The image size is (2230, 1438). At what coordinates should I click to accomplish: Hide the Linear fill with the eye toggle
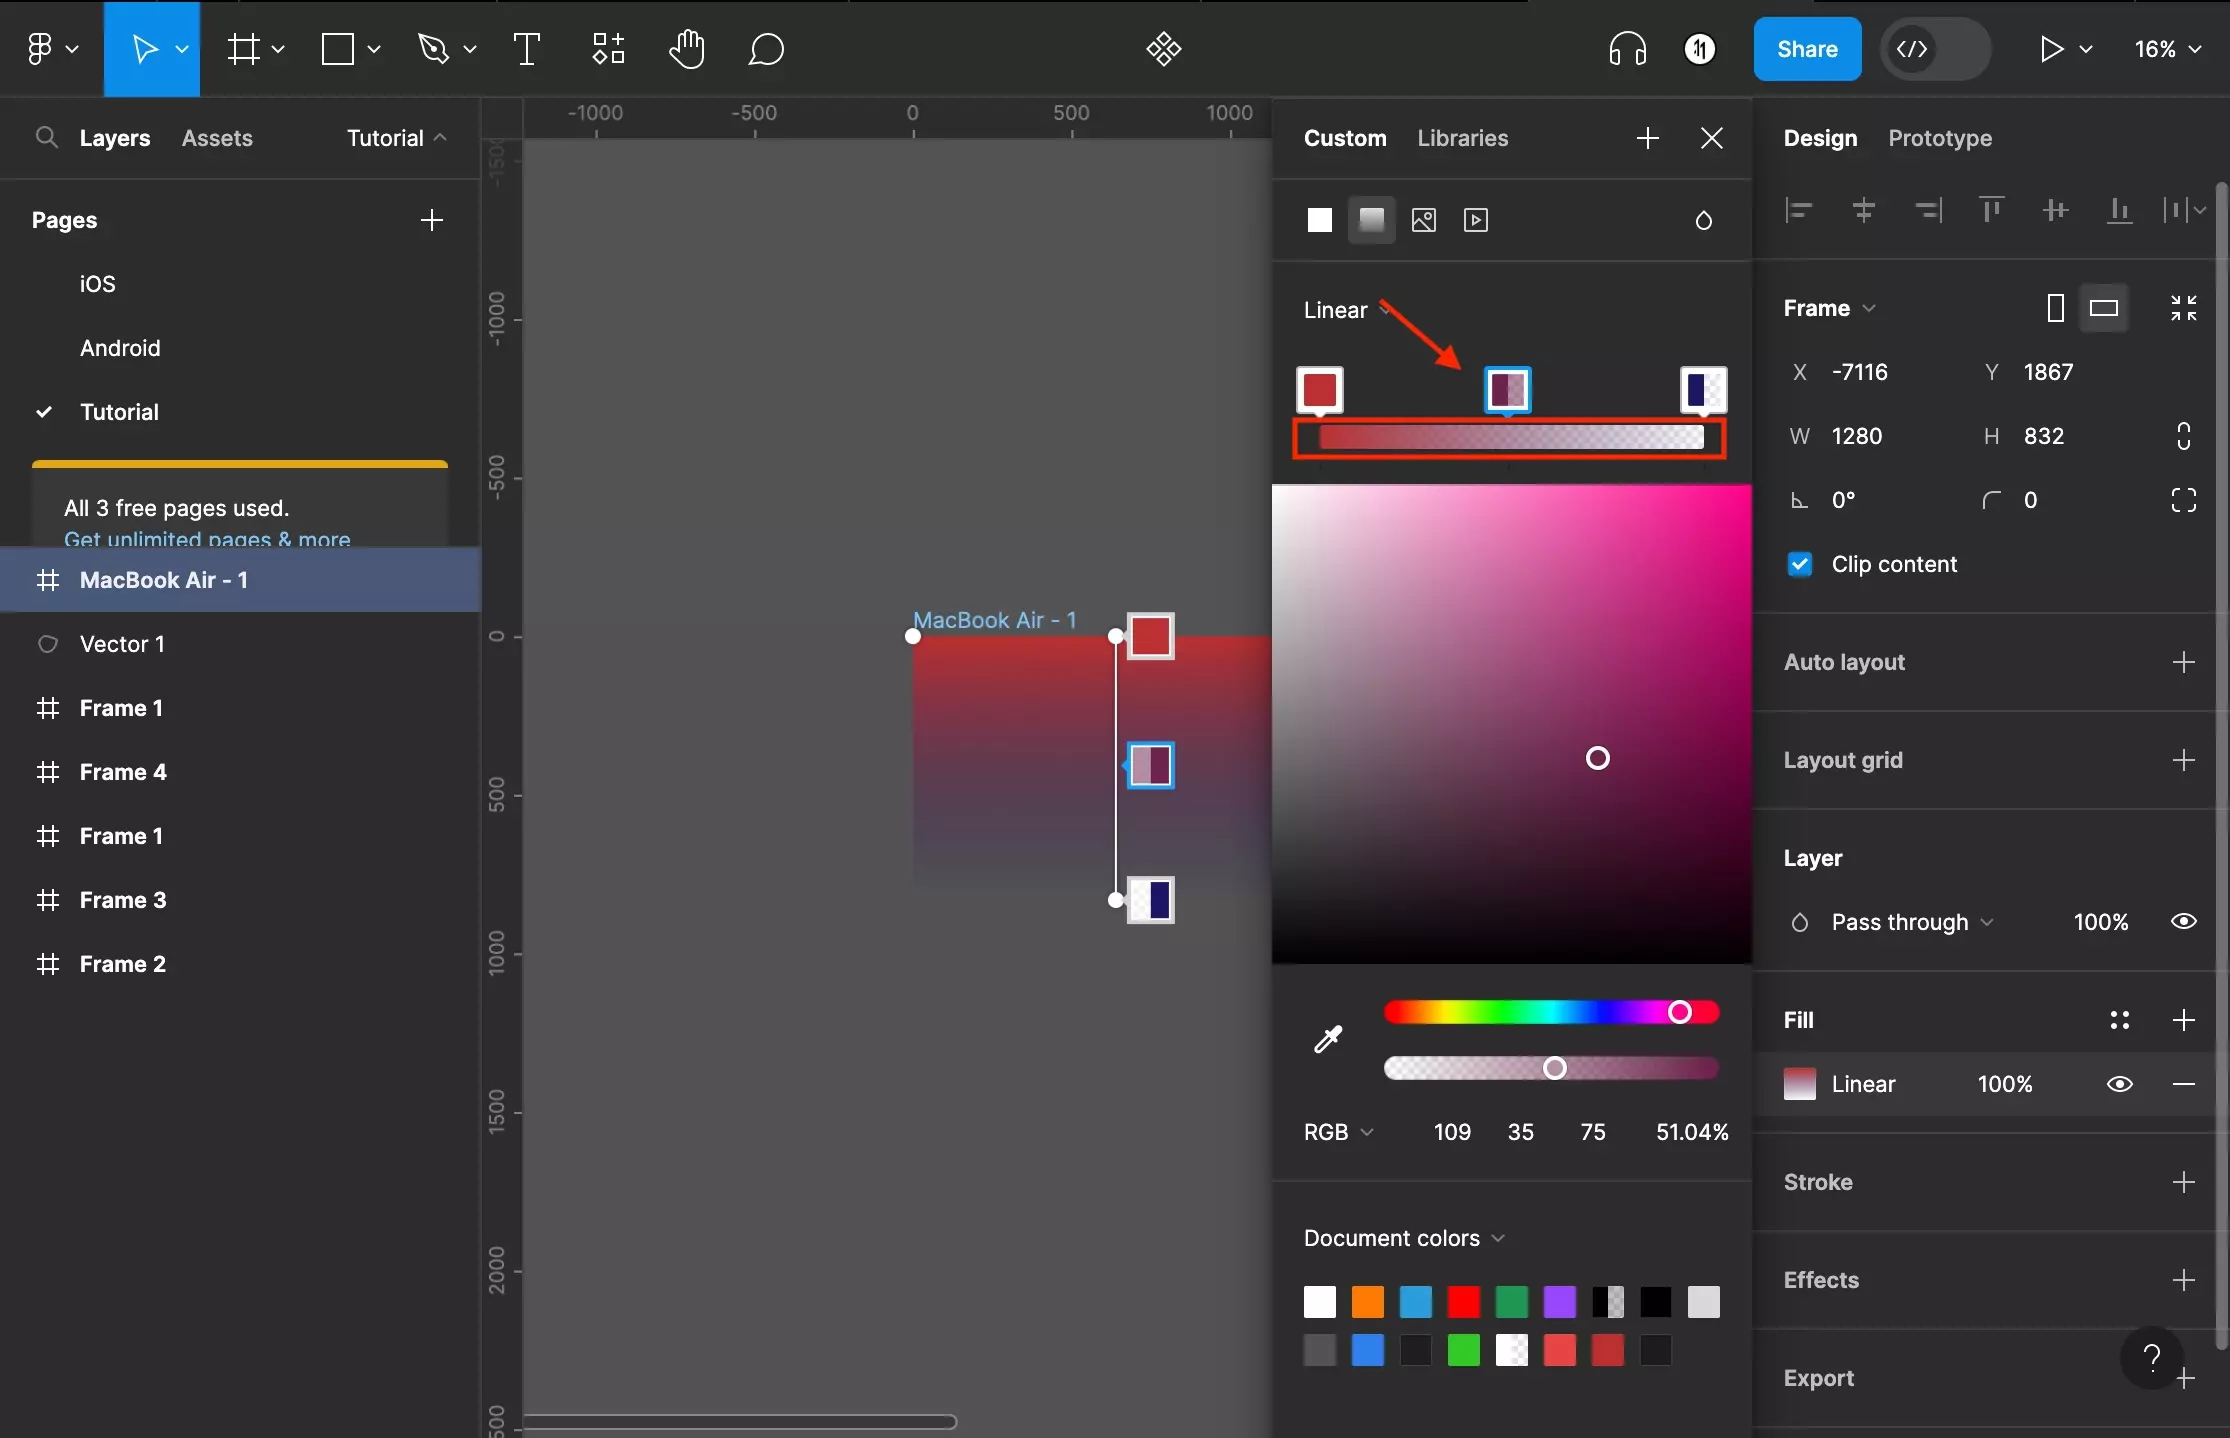pos(2120,1084)
